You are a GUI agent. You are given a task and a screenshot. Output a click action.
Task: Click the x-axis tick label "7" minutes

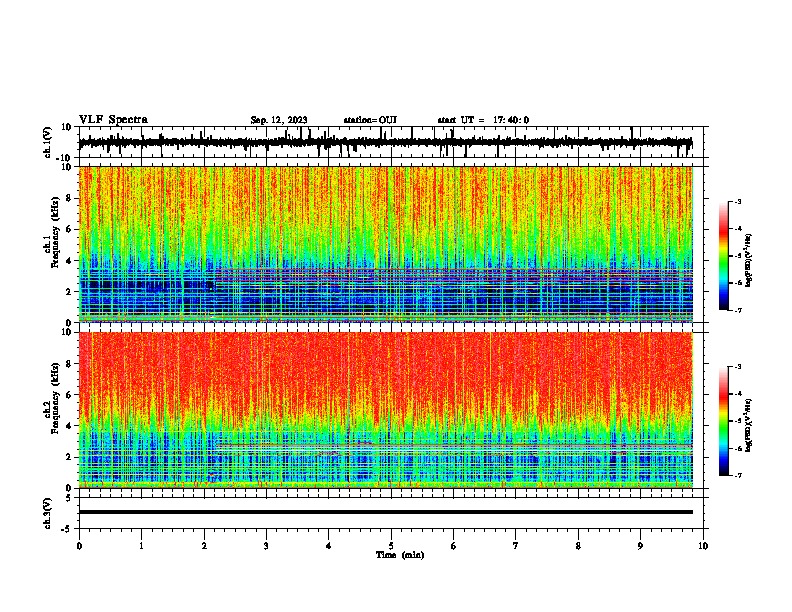tap(516, 546)
